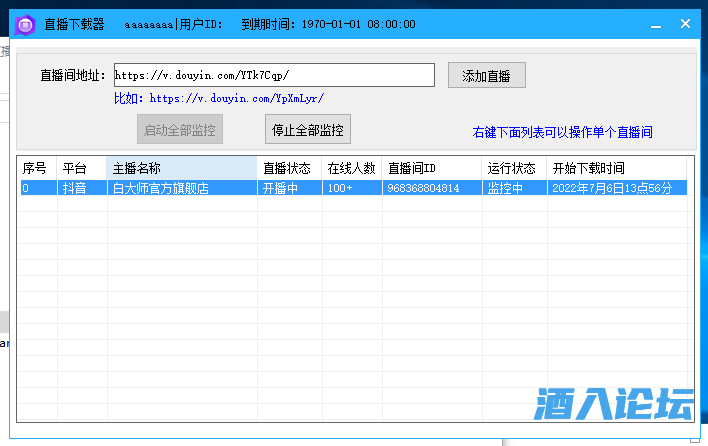Click the 序号 column header
This screenshot has height=446, width=708.
click(x=35, y=168)
